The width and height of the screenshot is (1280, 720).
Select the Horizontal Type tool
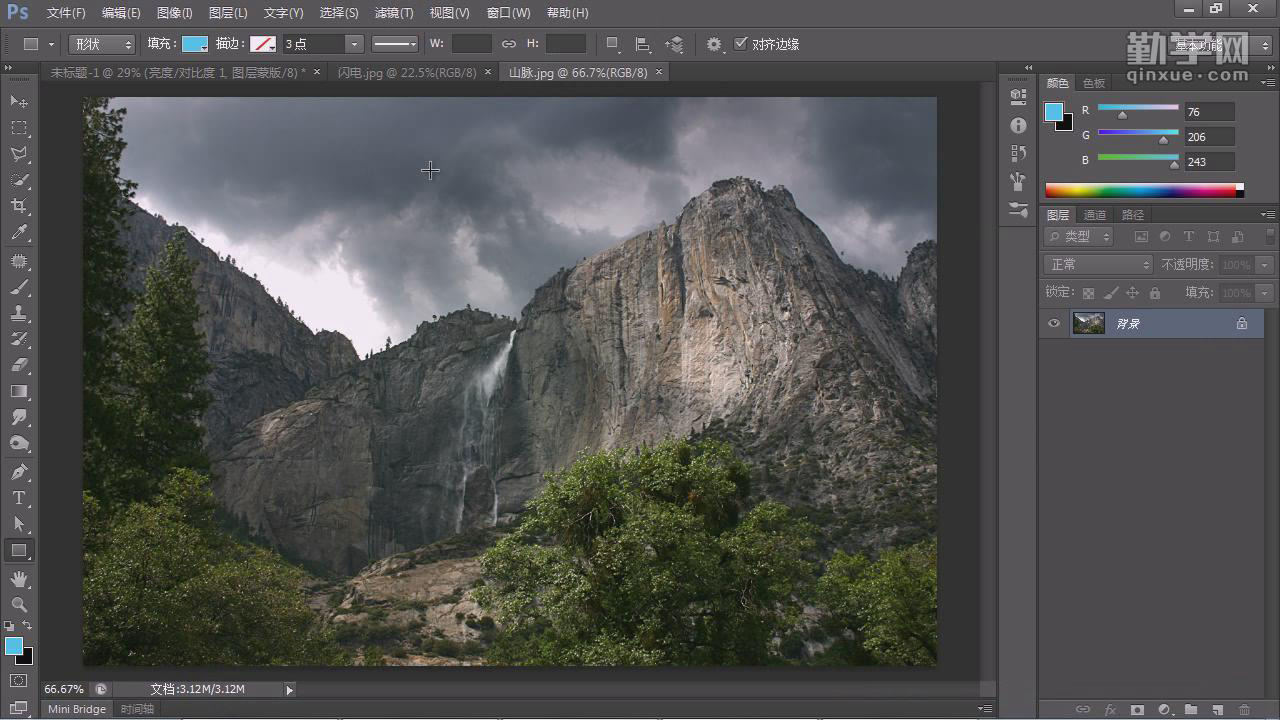click(19, 498)
